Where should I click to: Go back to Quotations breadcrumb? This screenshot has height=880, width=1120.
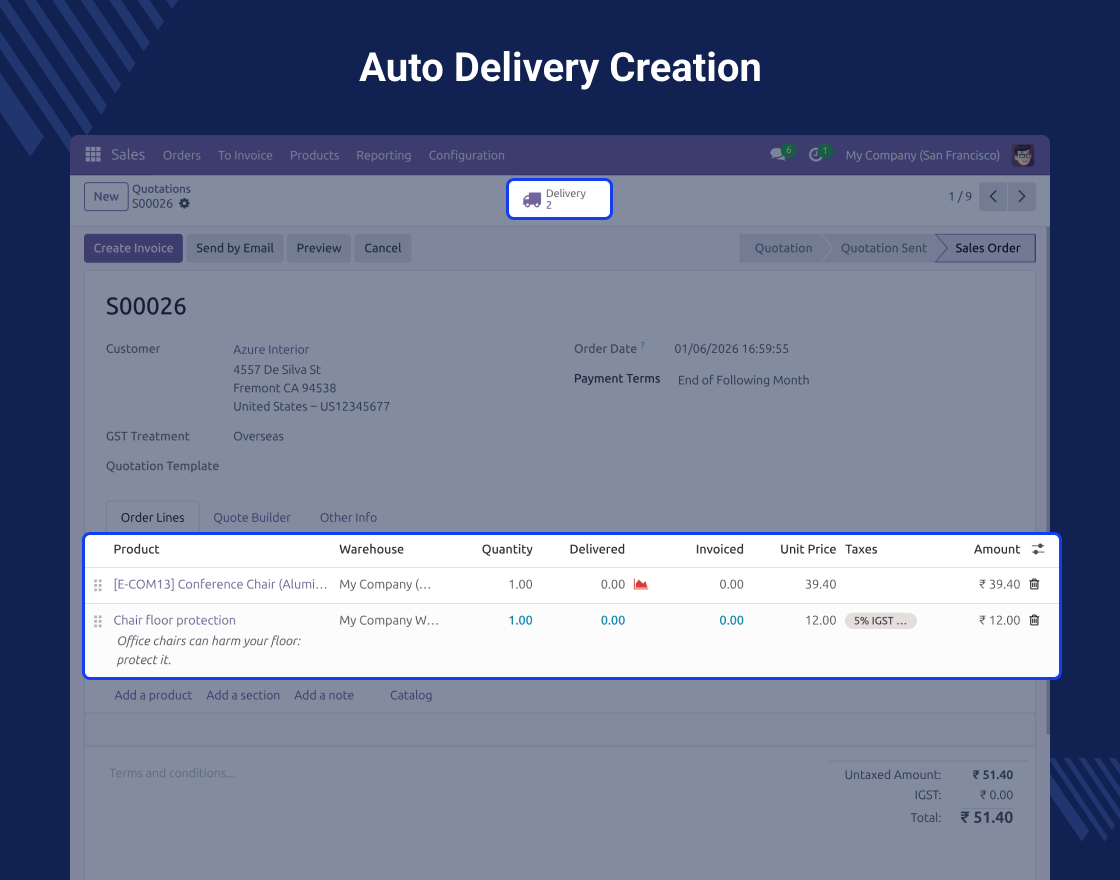tap(161, 189)
